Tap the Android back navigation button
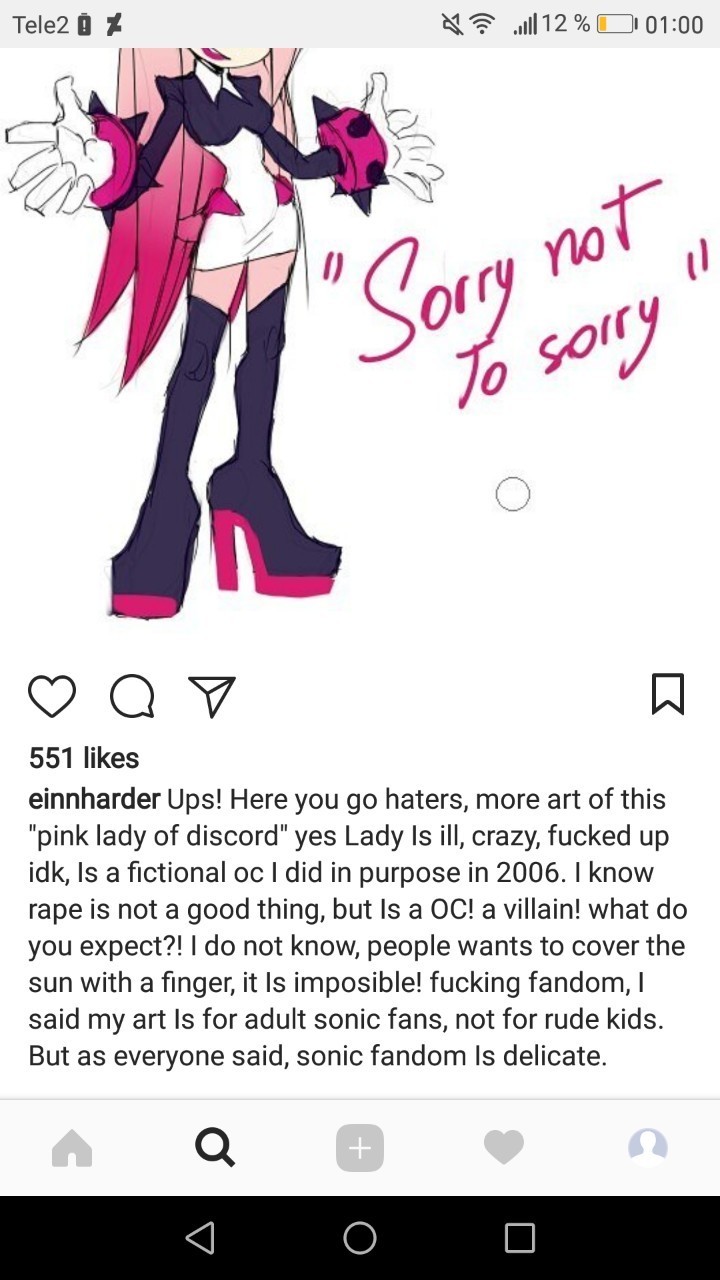Screen dimensions: 720x1280 (201, 1238)
